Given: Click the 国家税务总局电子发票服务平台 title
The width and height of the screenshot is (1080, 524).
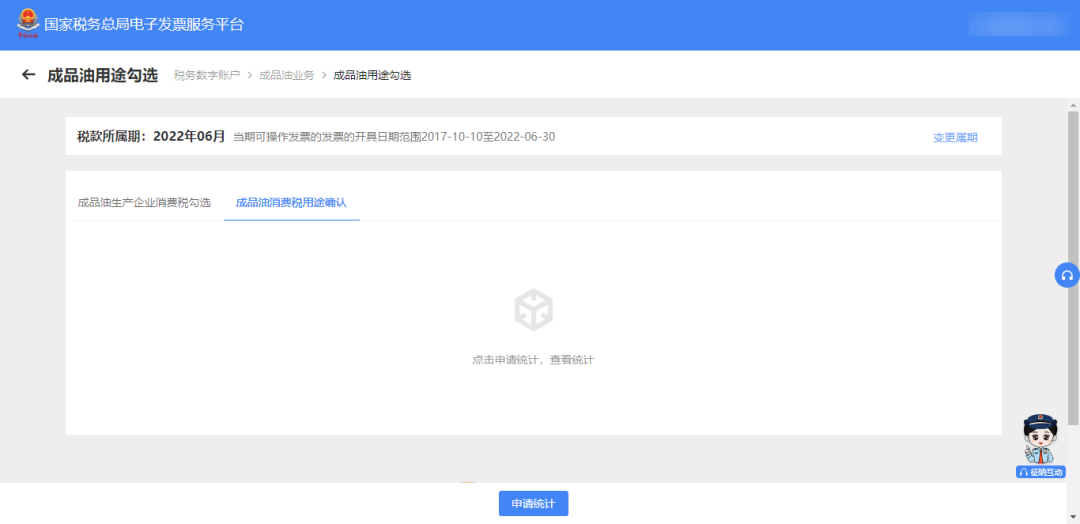Looking at the screenshot, I should [x=144, y=25].
